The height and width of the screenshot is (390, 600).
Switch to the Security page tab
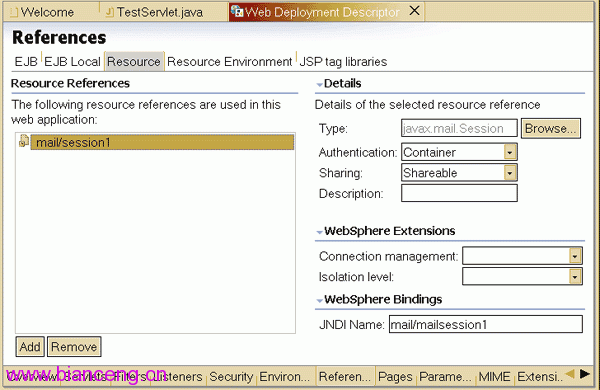pyautogui.click(x=231, y=377)
